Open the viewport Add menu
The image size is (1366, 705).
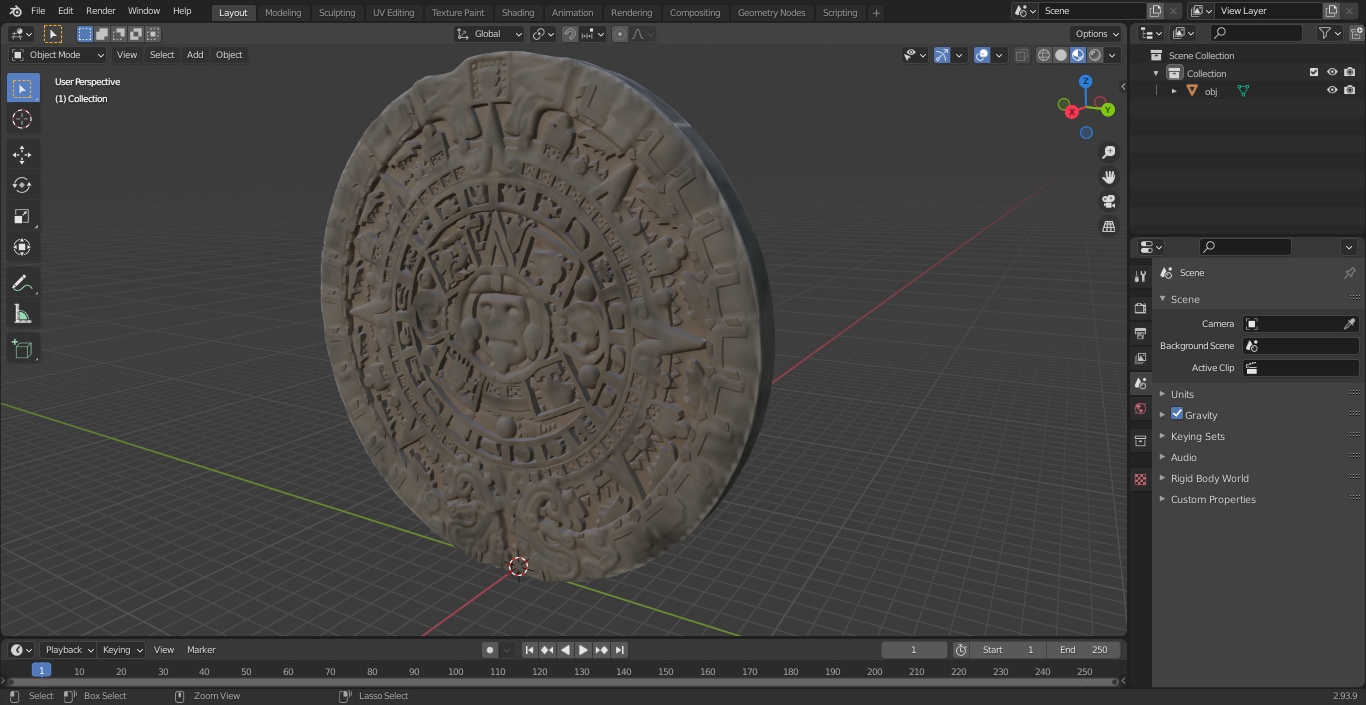[x=195, y=55]
